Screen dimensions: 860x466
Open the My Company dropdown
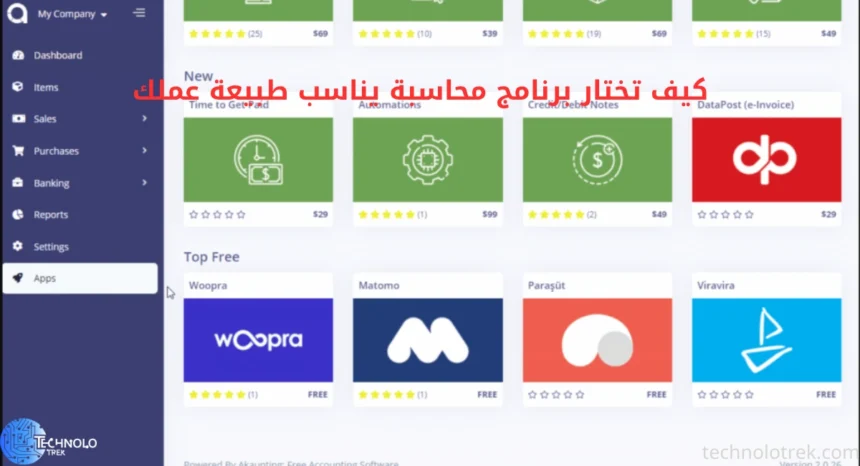point(72,14)
